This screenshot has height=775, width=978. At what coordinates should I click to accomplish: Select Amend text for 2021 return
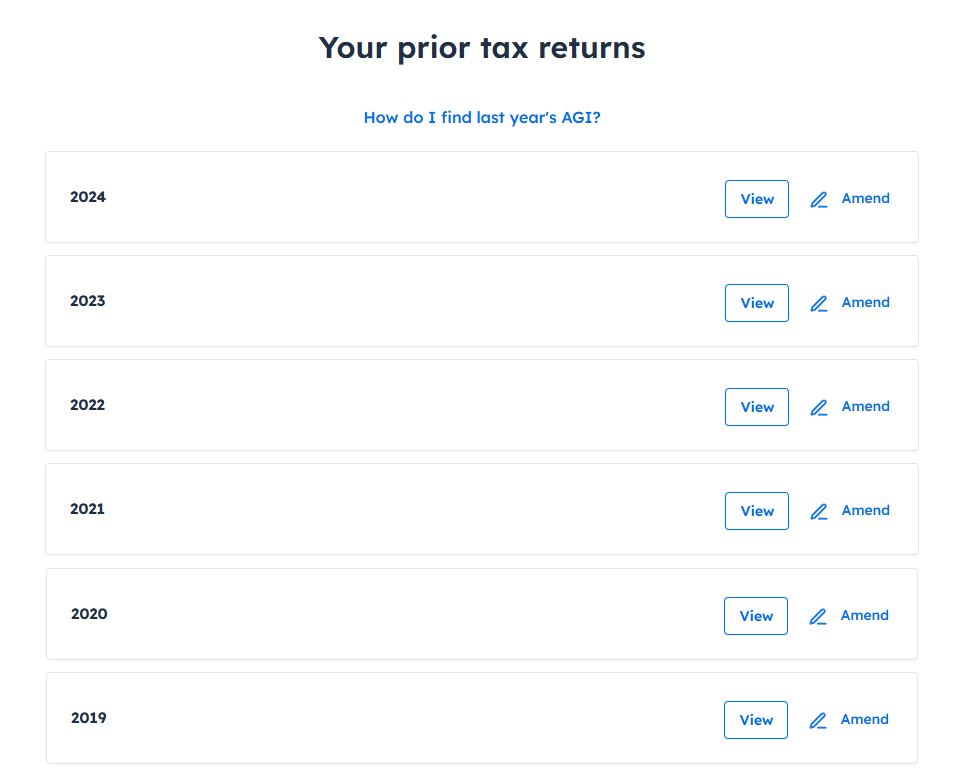[x=865, y=511]
